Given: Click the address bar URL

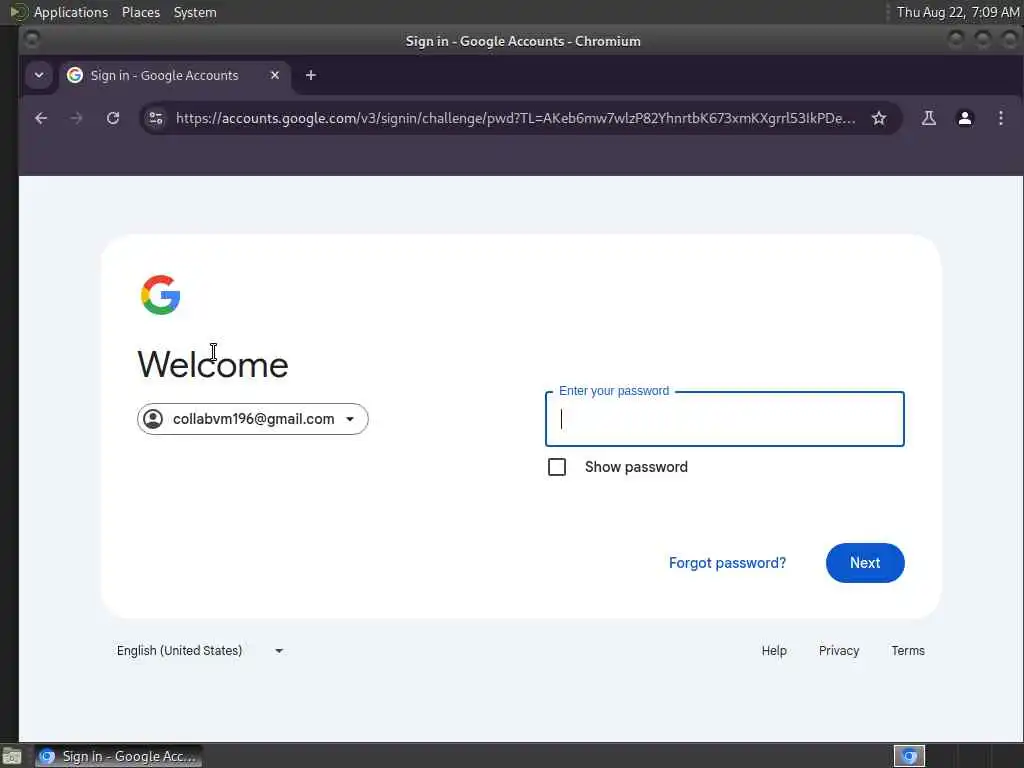Looking at the screenshot, I should tap(516, 118).
